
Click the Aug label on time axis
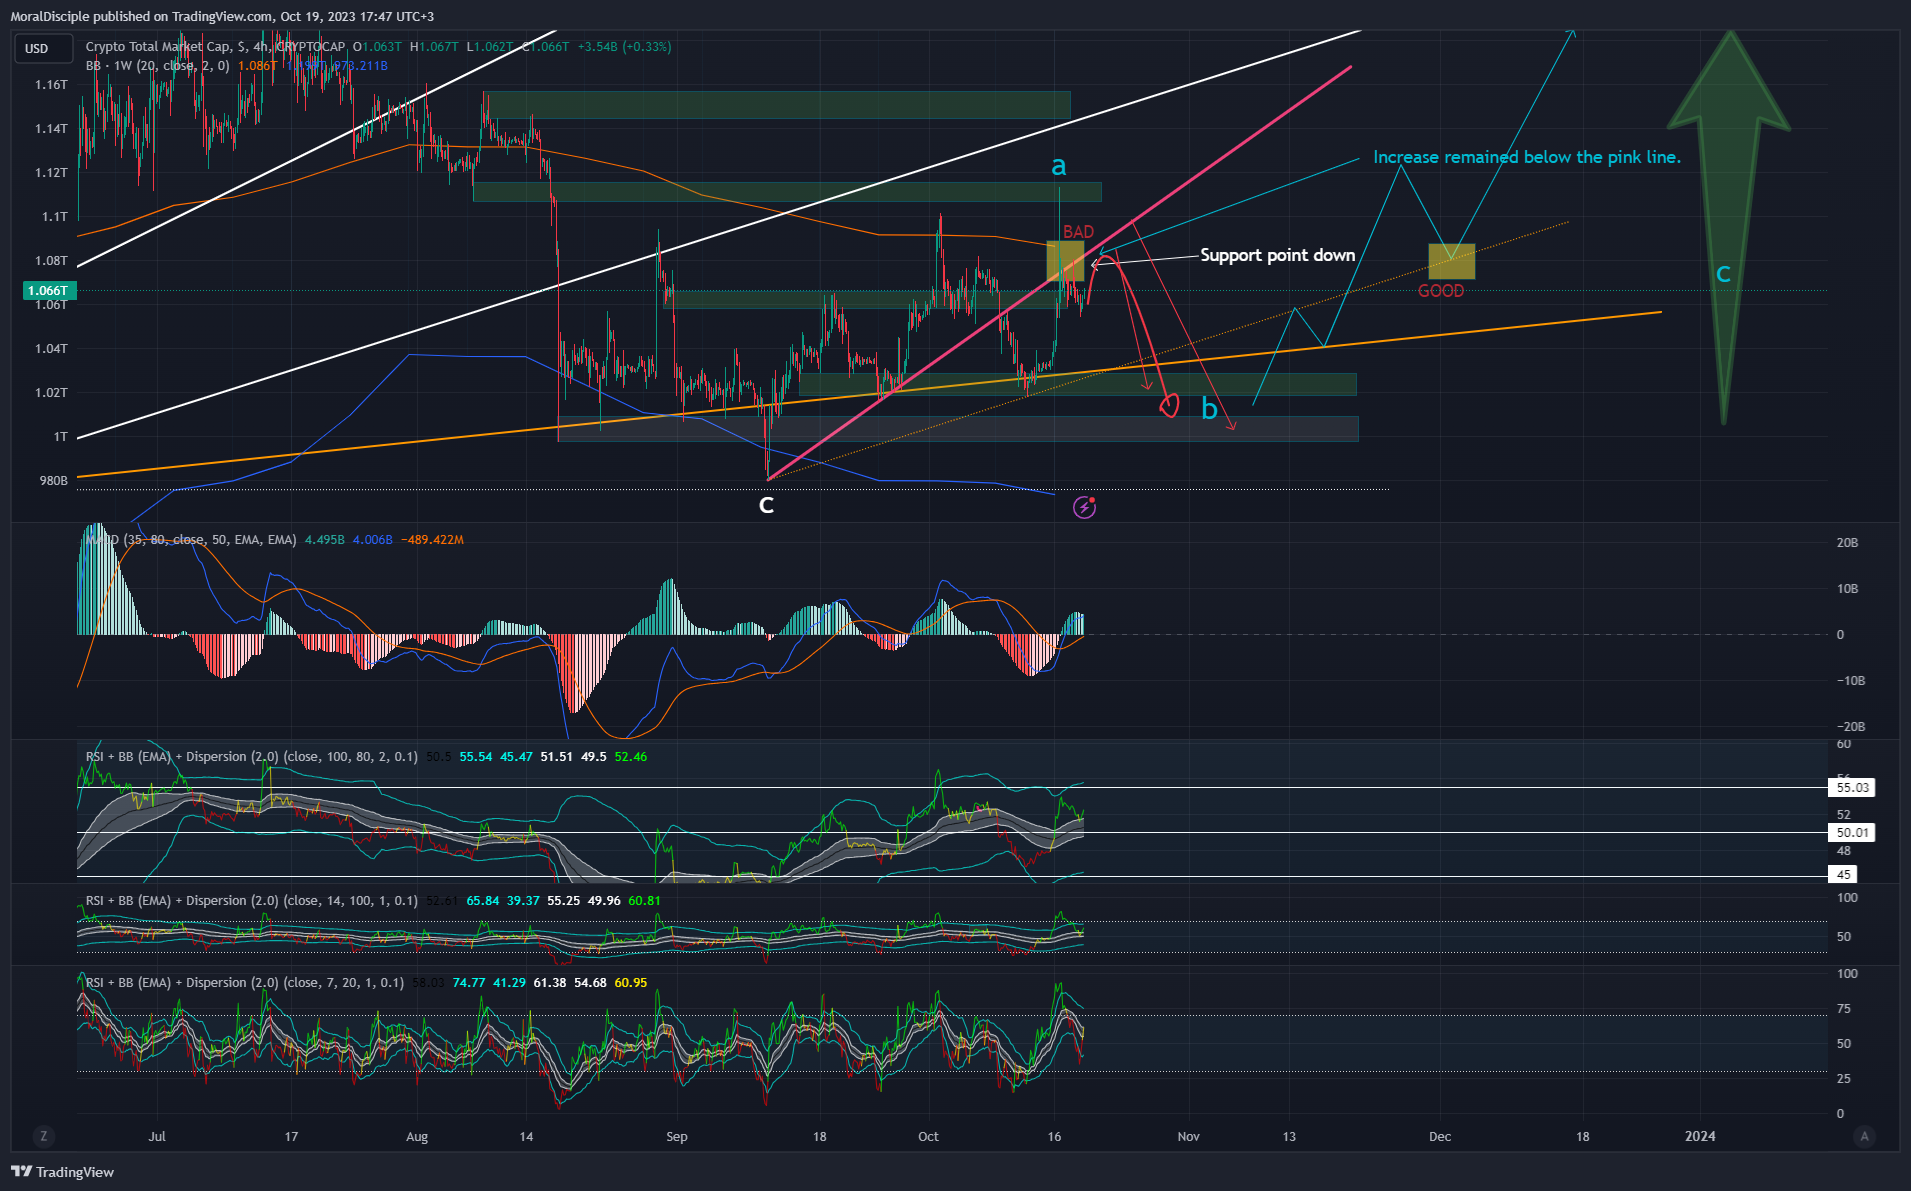click(x=417, y=1136)
